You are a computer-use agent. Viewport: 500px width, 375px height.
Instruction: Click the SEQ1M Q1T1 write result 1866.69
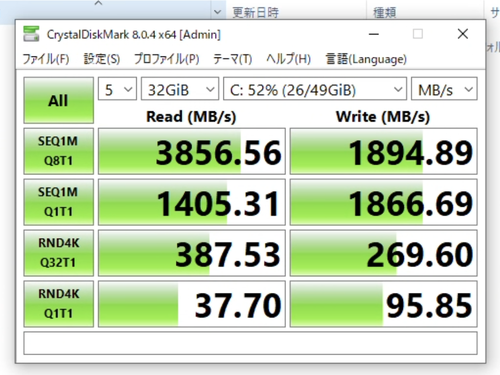pyautogui.click(x=384, y=202)
